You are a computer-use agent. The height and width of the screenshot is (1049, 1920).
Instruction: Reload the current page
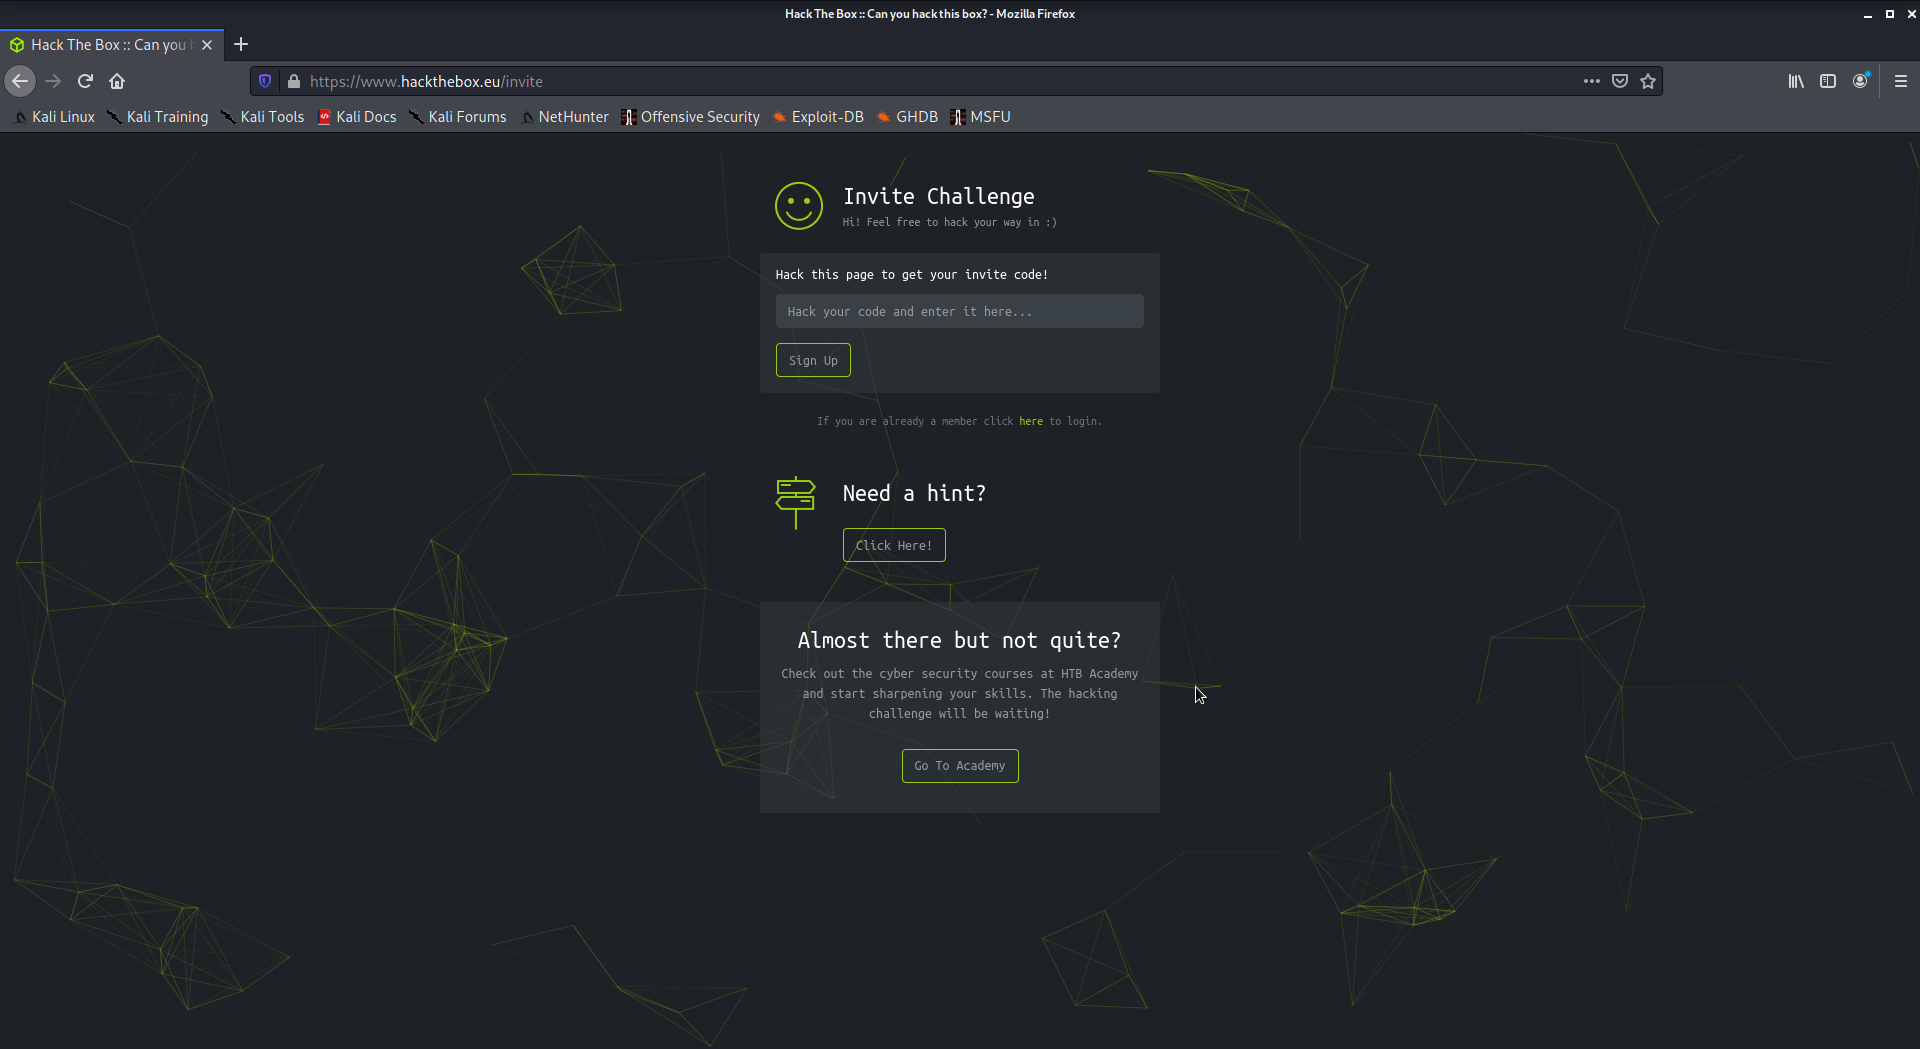[85, 81]
